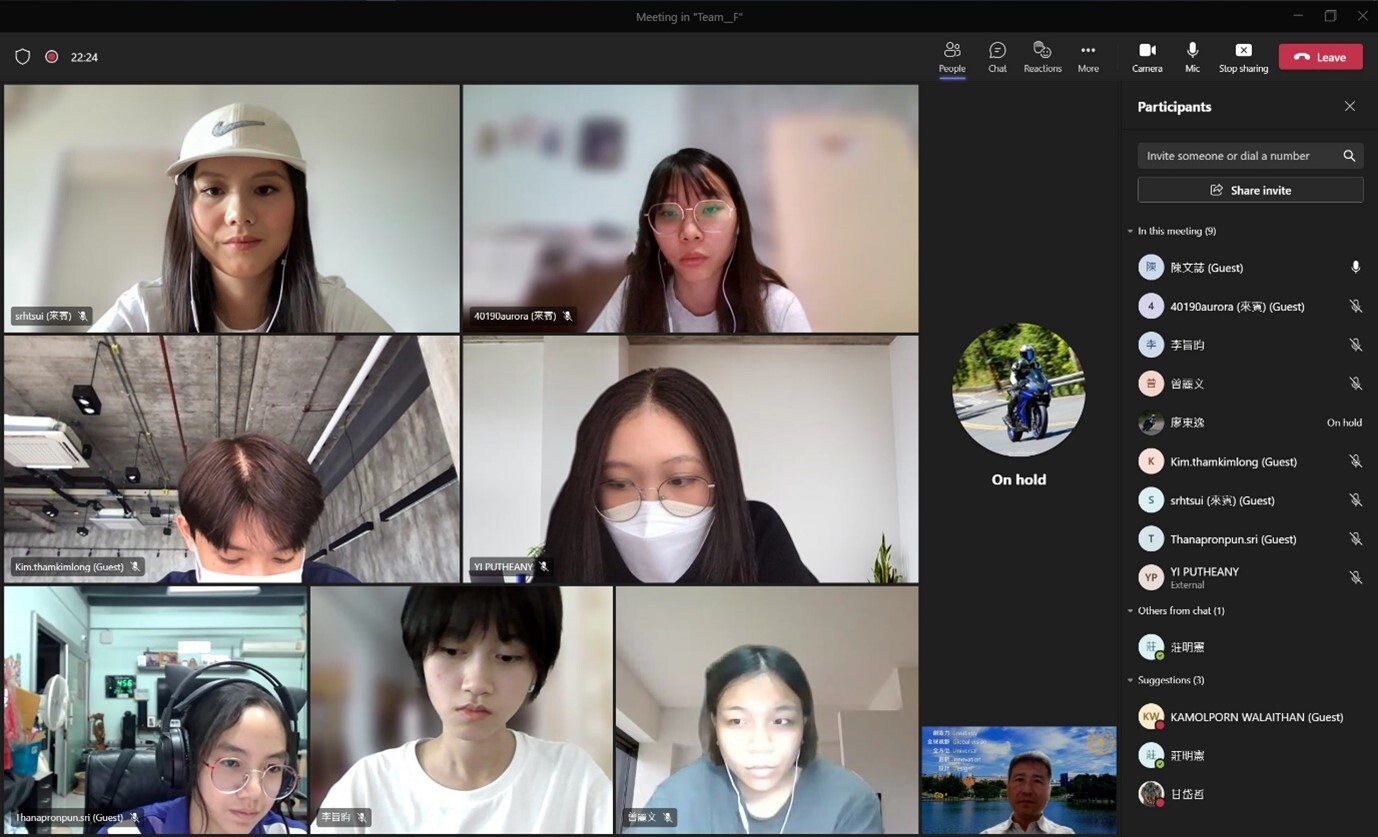Toggle YI PUTHEANY's muted microphone indicator
The image size is (1378, 837).
pyautogui.click(x=1356, y=577)
